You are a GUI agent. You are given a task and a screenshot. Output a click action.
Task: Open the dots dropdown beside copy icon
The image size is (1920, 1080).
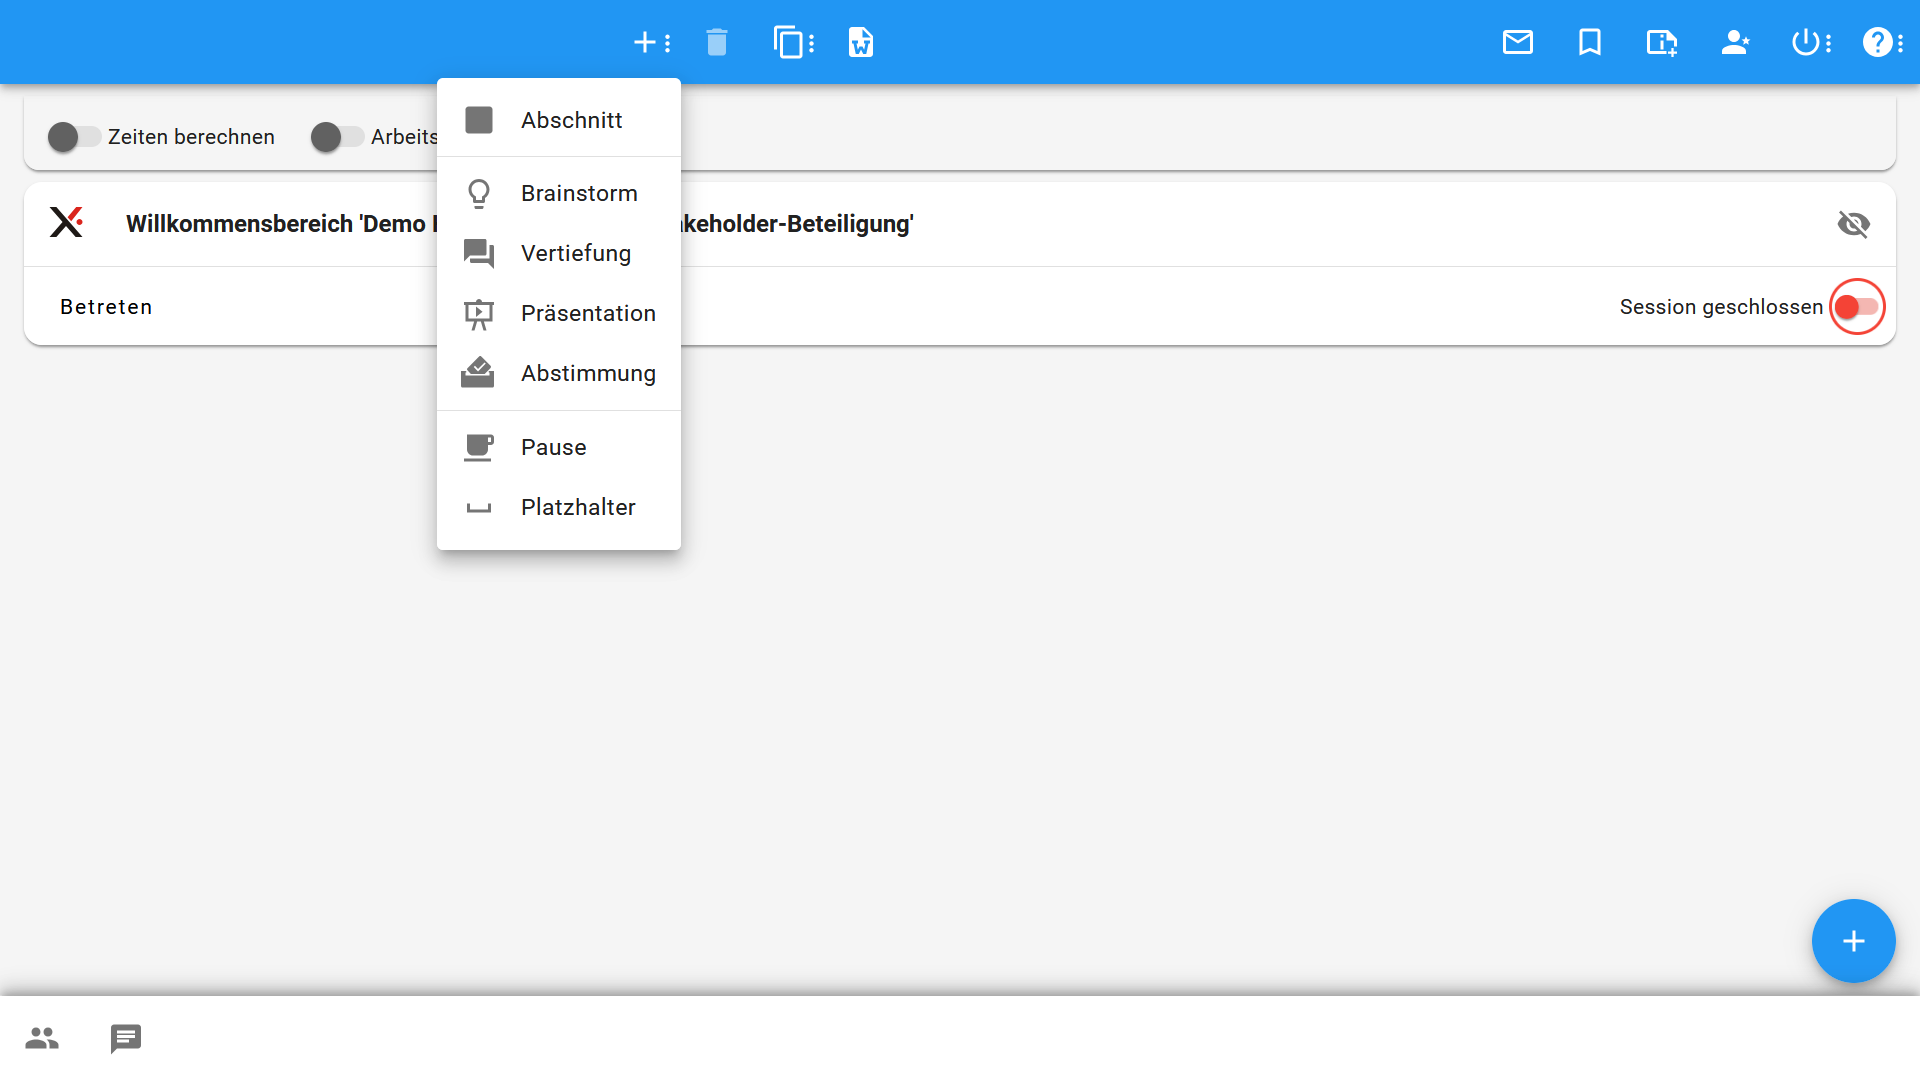(811, 43)
